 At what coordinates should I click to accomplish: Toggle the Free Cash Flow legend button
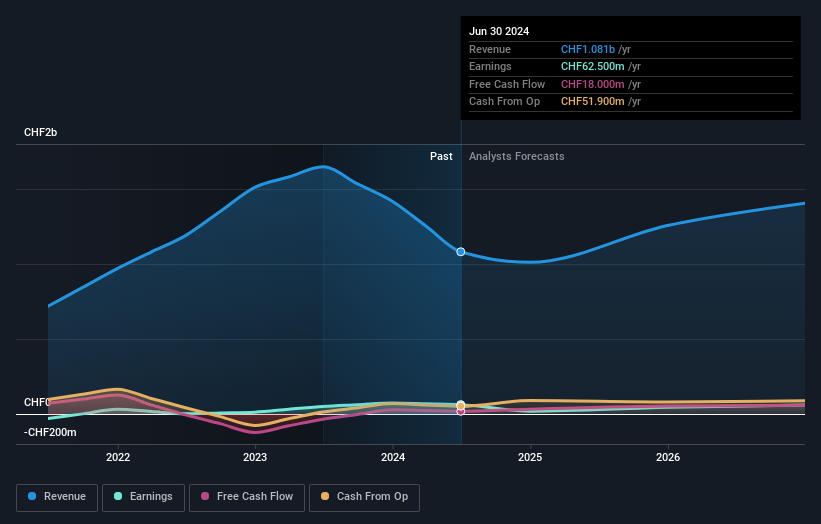247,497
